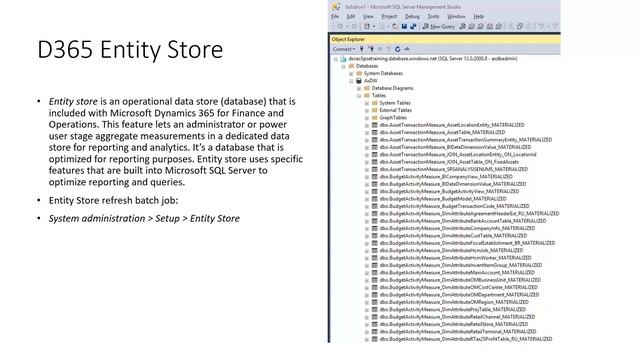Click the AxDW database cylinder icon
640x360 pixels.
pyautogui.click(x=359, y=81)
